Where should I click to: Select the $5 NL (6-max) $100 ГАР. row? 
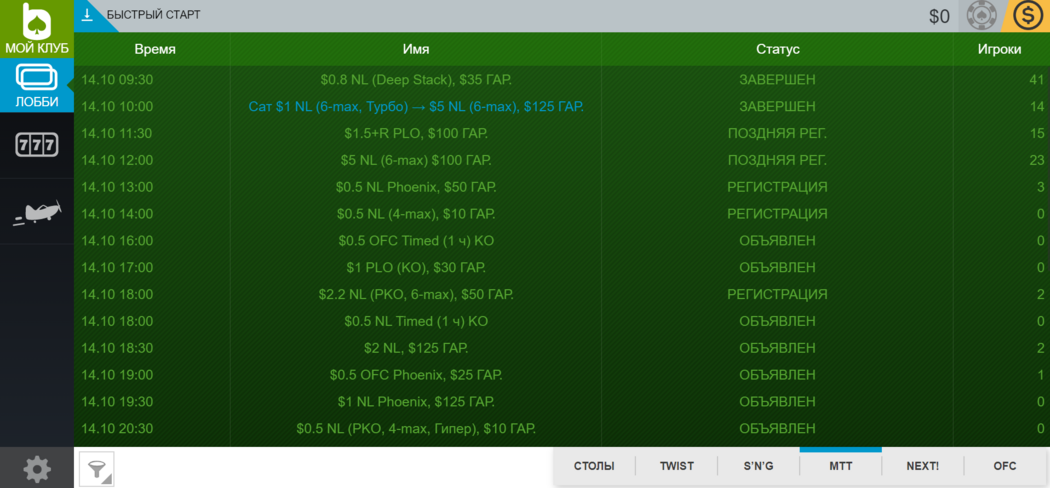(x=415, y=160)
